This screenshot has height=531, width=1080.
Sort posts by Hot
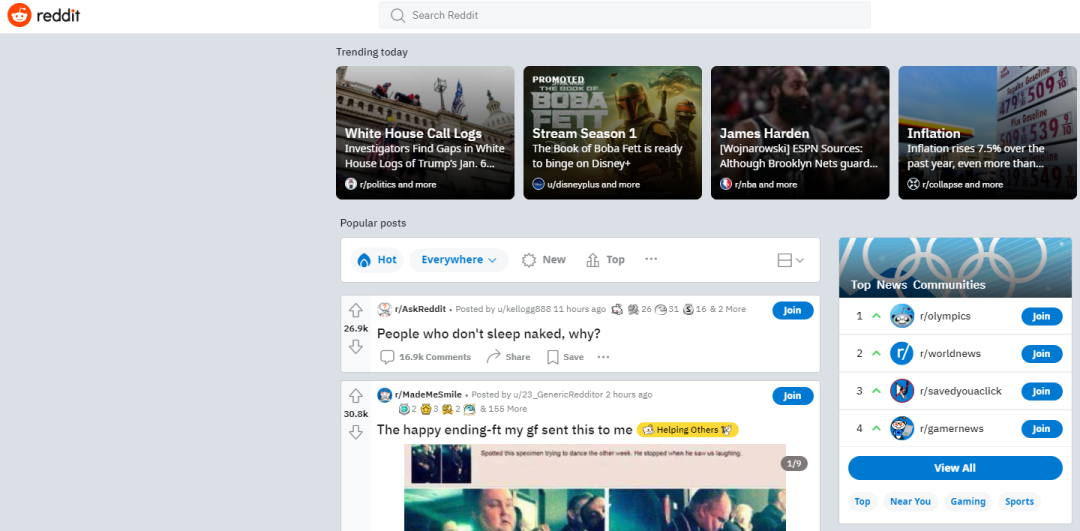377,260
